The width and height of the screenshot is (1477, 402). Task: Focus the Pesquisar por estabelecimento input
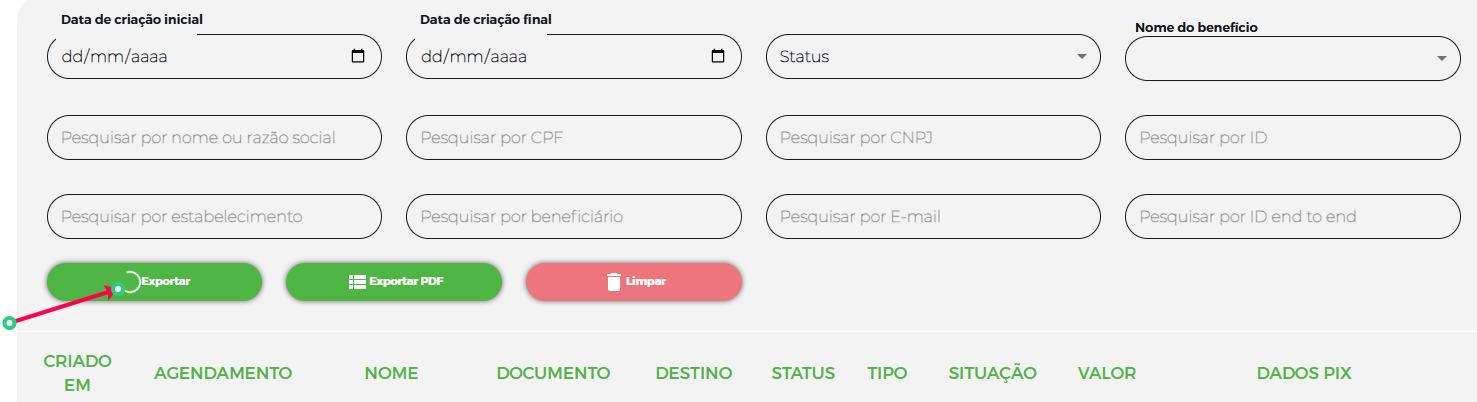click(x=214, y=217)
